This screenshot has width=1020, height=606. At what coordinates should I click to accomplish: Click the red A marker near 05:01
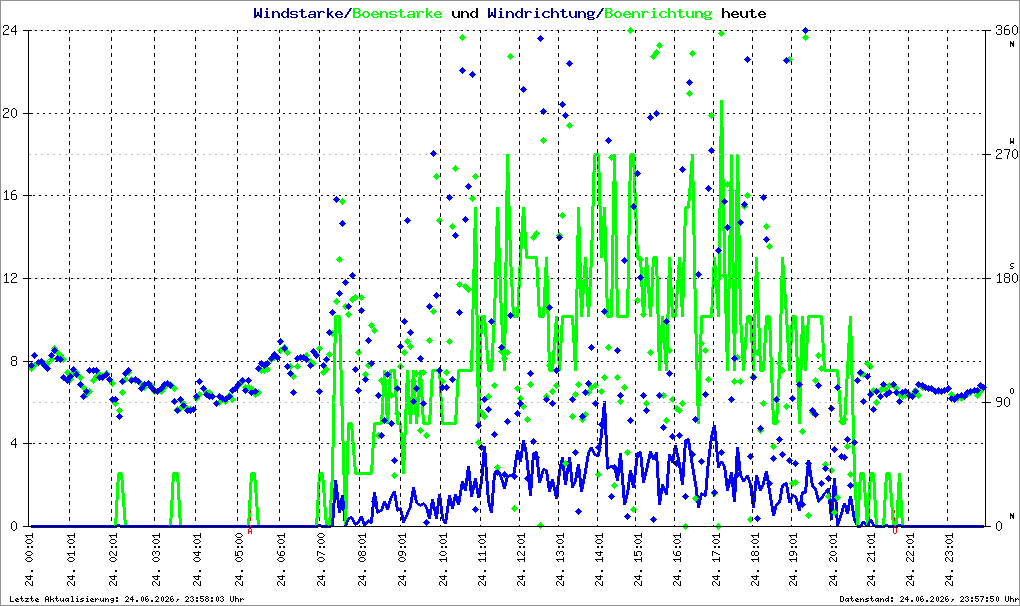pyautogui.click(x=250, y=531)
